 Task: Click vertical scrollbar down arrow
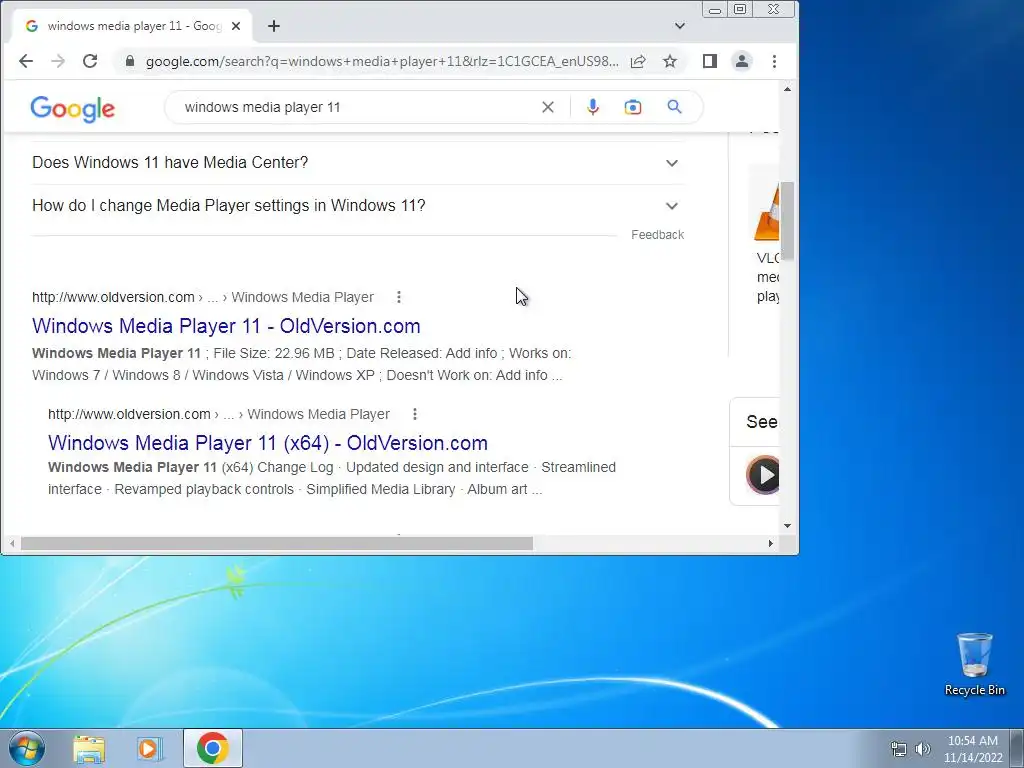pos(788,526)
